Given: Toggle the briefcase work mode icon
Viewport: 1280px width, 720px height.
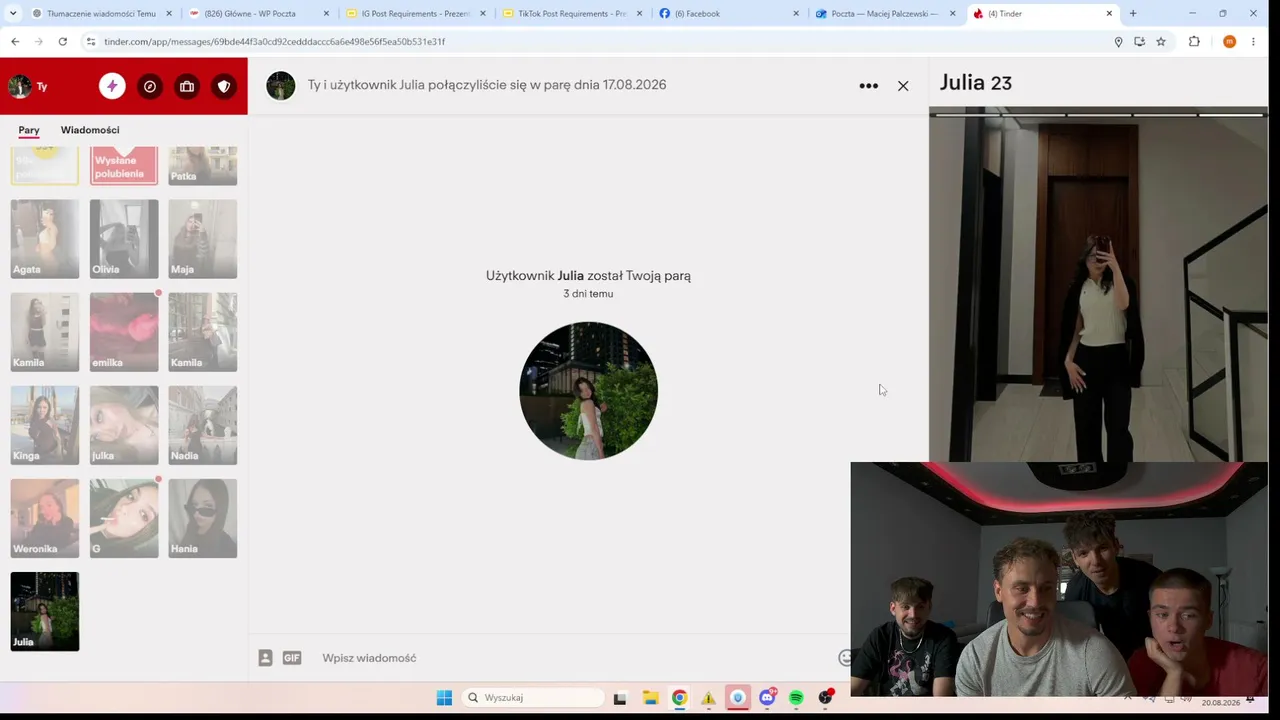Looking at the screenshot, I should (x=187, y=86).
